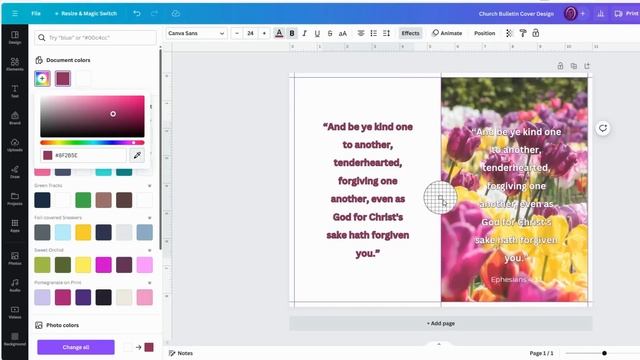Open the Effects panel
Viewport: 640px width, 360px height.
coord(410,33)
